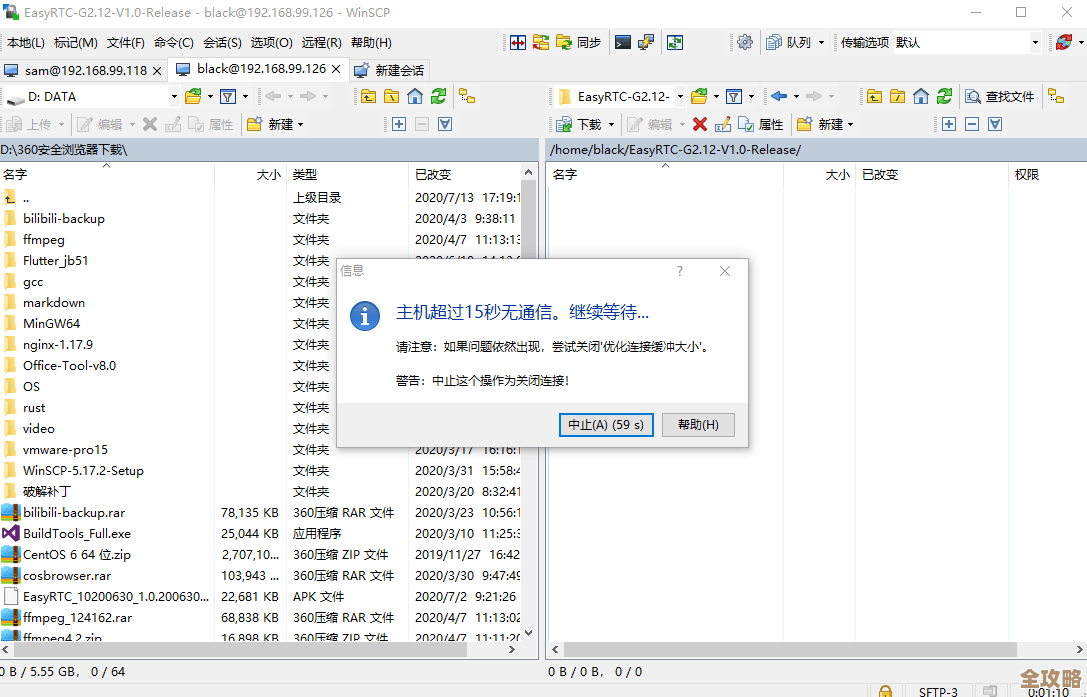This screenshot has height=697, width=1087.
Task: Refresh the remote directory listing
Action: tap(944, 96)
